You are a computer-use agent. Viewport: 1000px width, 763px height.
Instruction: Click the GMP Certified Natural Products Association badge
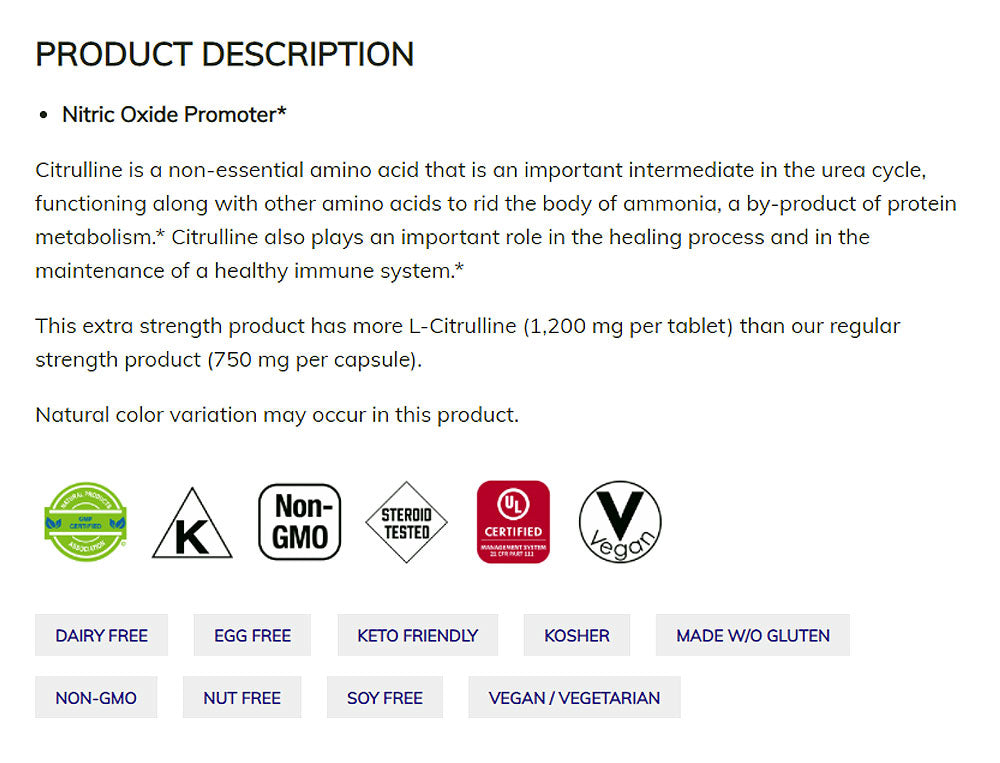tap(86, 522)
